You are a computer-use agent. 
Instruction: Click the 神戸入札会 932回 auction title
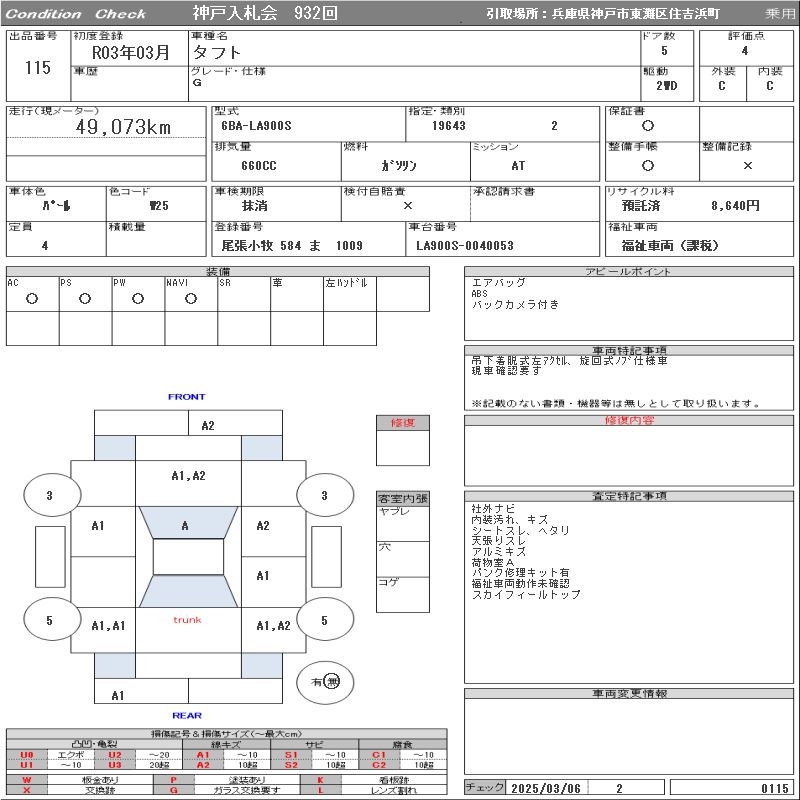pos(265,13)
